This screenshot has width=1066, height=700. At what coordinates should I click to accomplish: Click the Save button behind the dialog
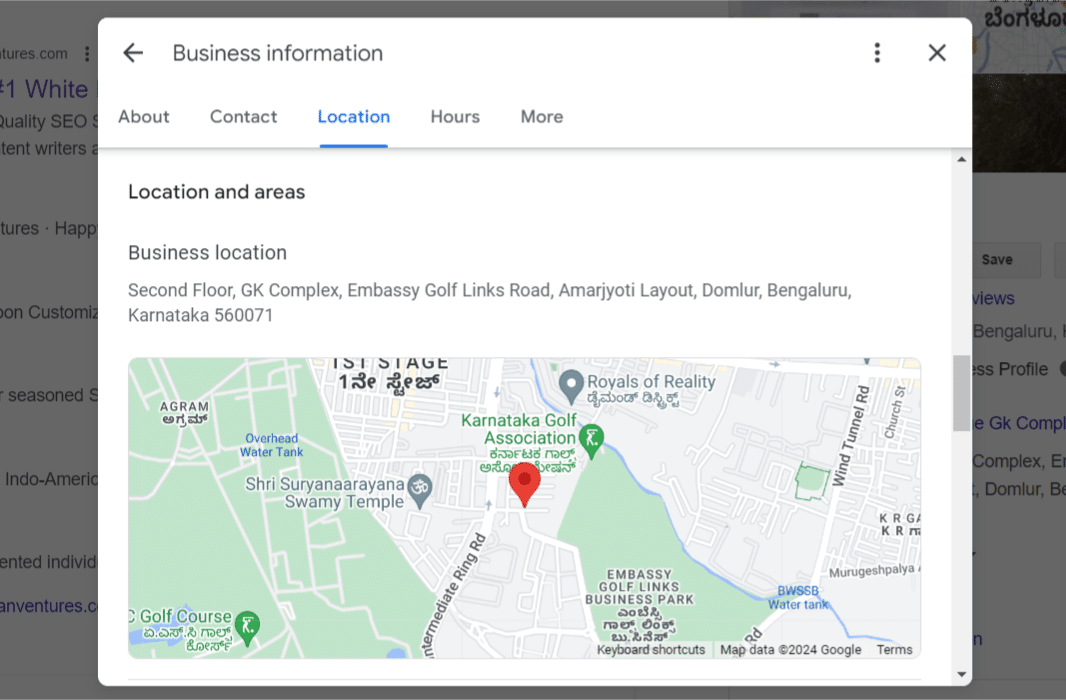(x=996, y=260)
